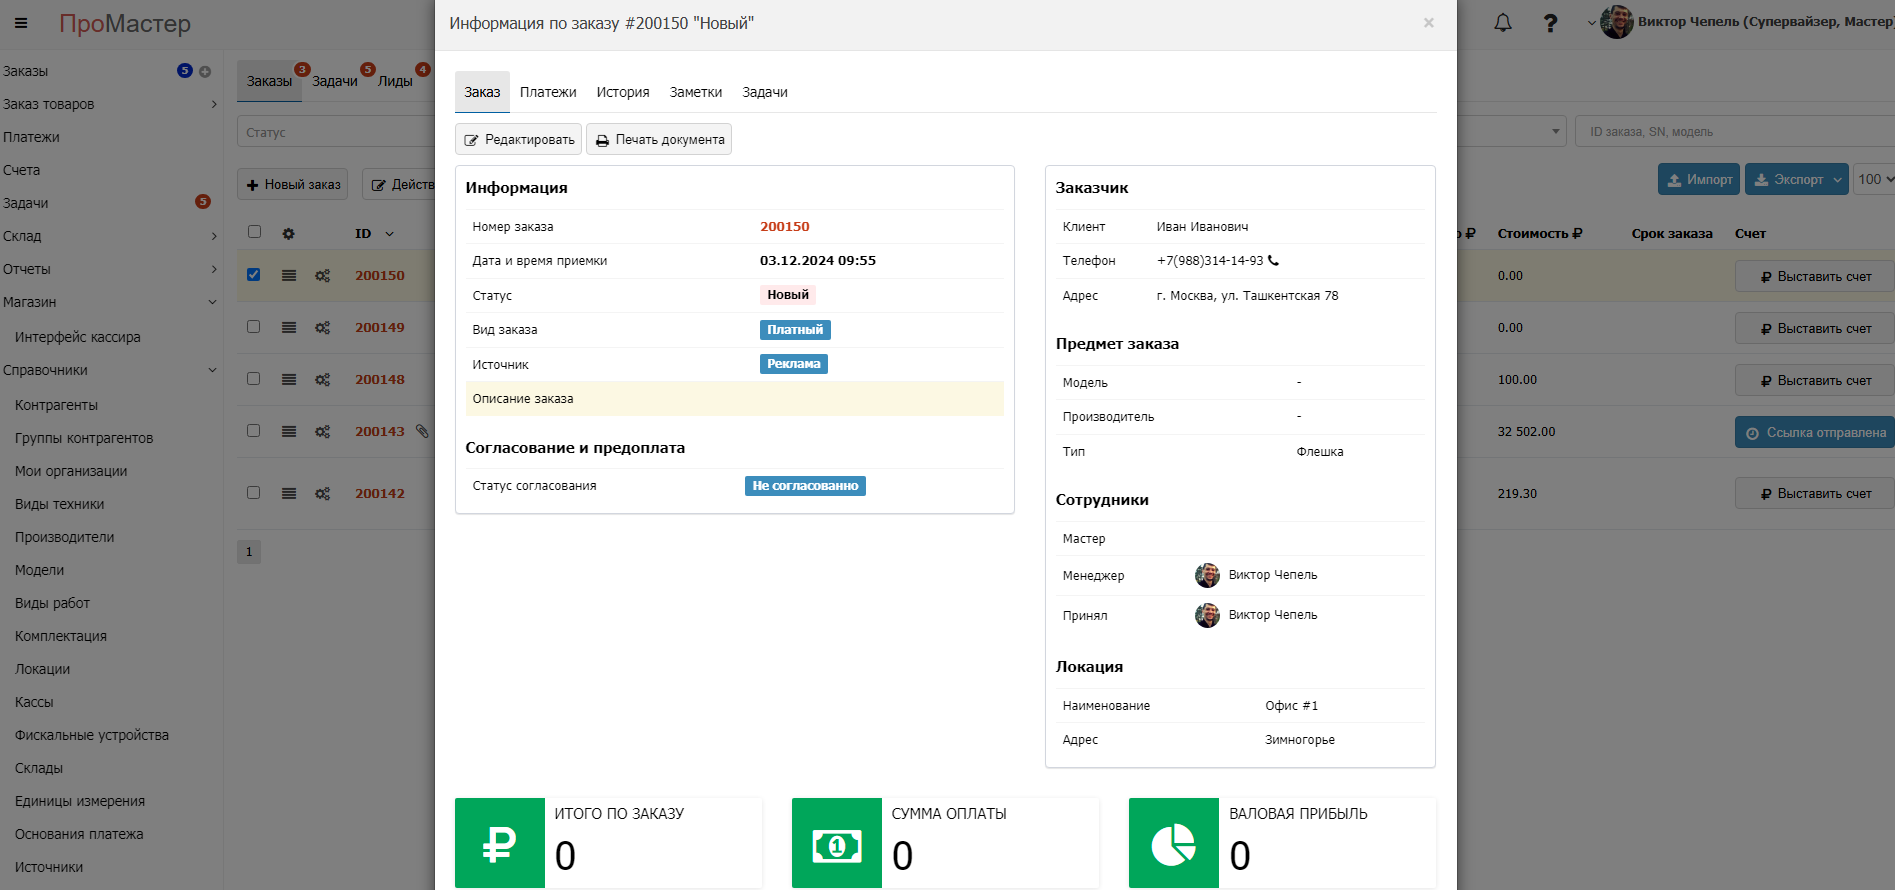Open the История tab
Image resolution: width=1895 pixels, height=890 pixels.
622,92
